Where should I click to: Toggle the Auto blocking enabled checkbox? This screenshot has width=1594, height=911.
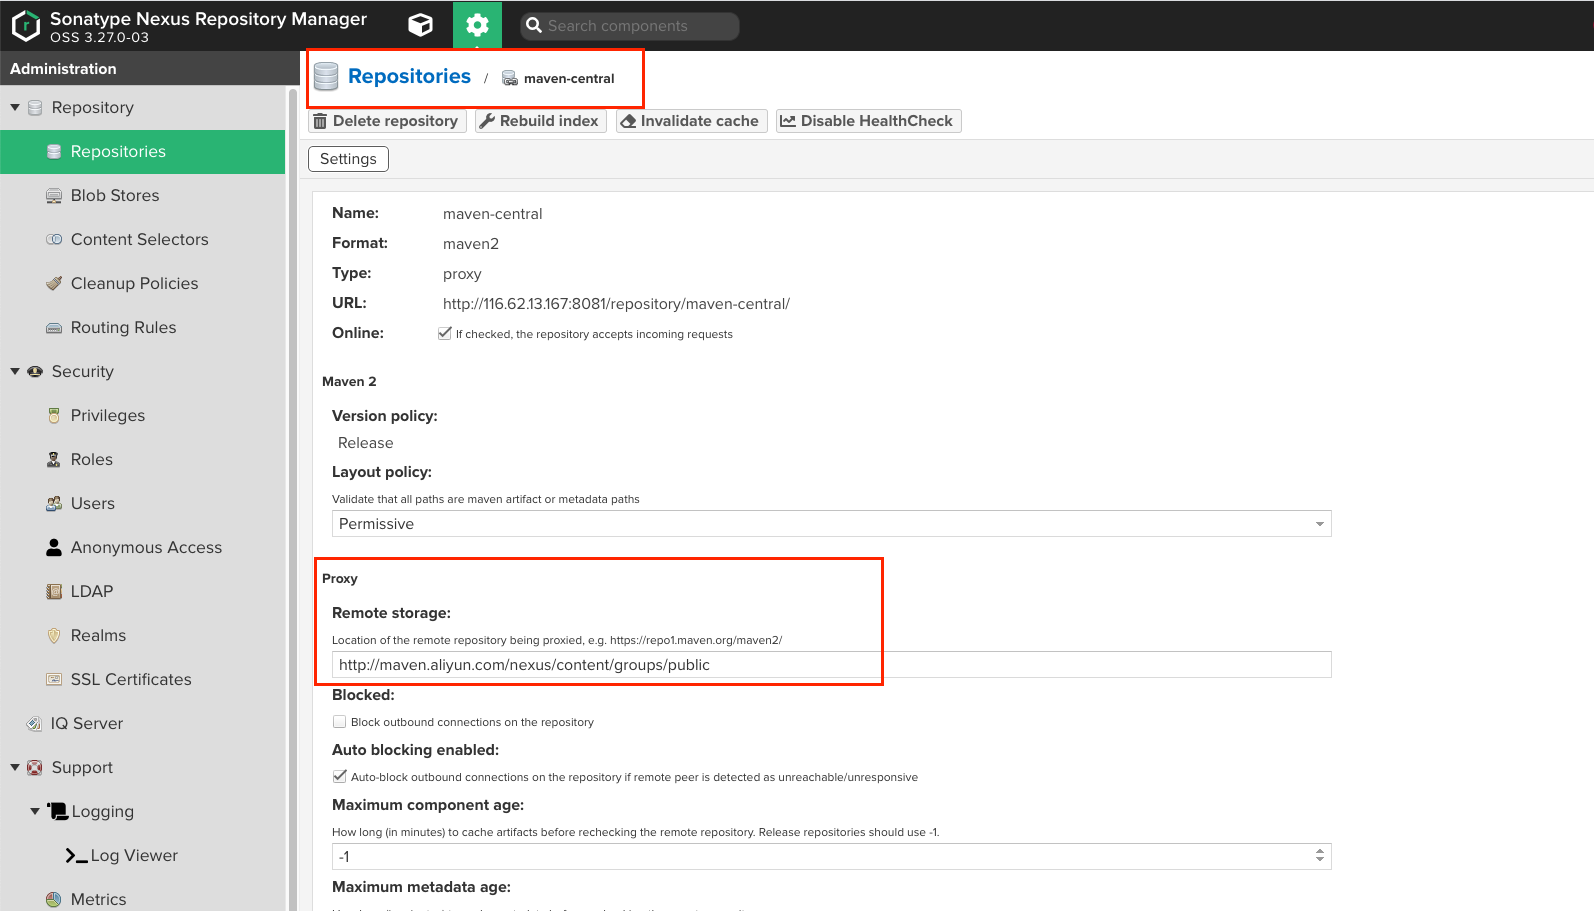tap(339, 776)
